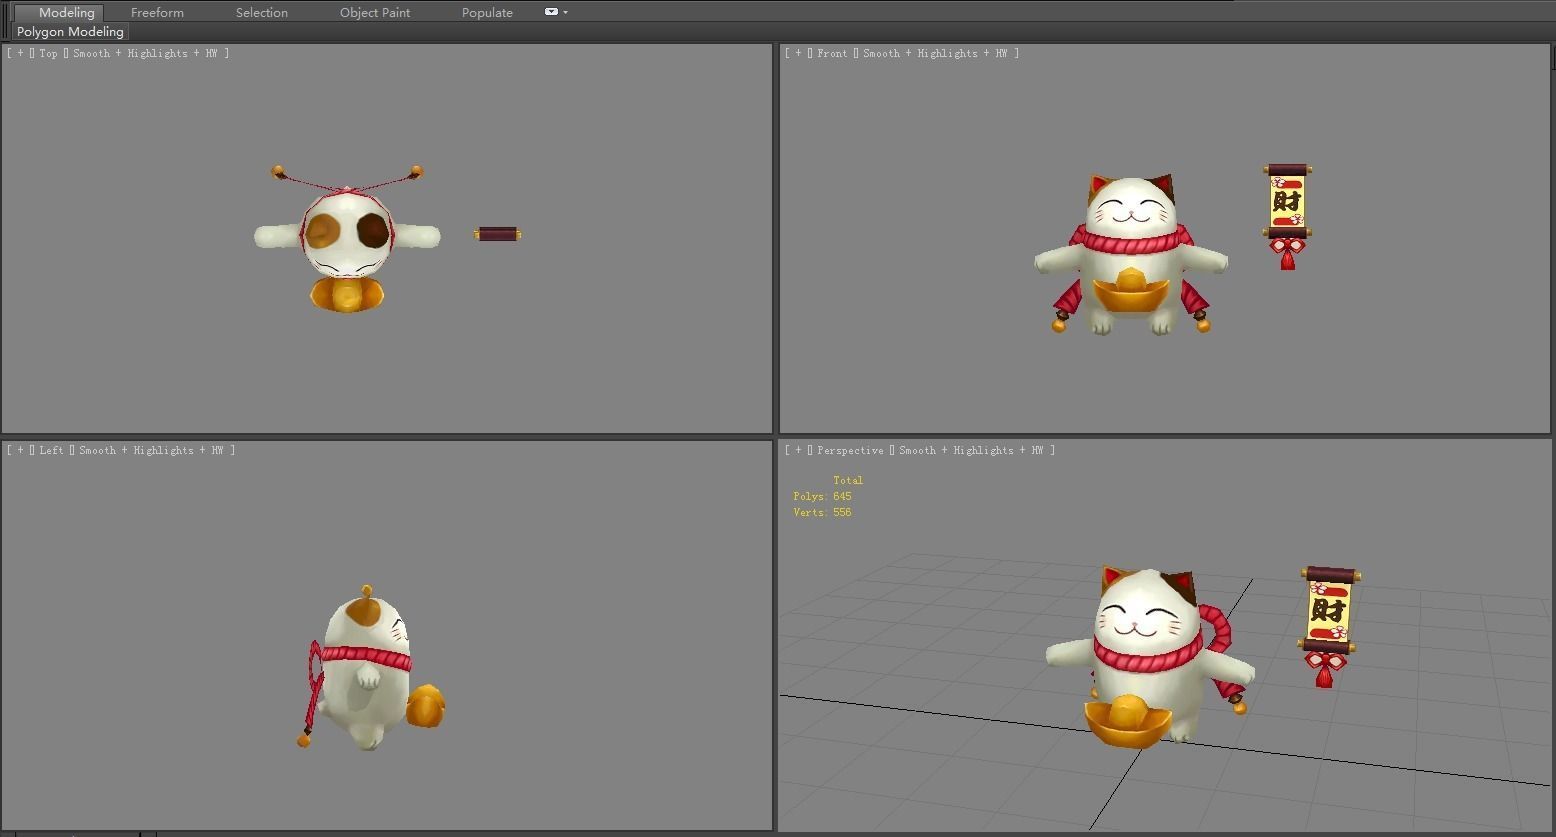Open the Freeform ribbon tab
Screen dimensions: 1556x837
point(157,12)
